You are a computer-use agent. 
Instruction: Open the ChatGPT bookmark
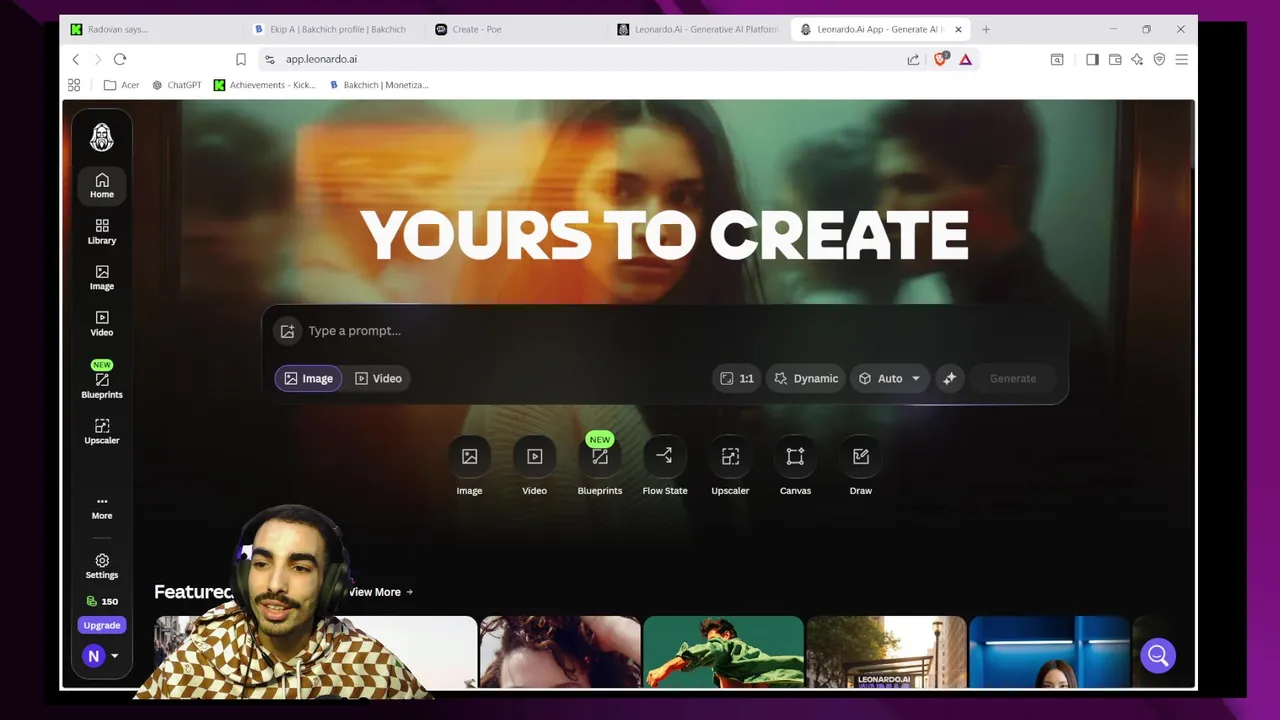click(176, 85)
